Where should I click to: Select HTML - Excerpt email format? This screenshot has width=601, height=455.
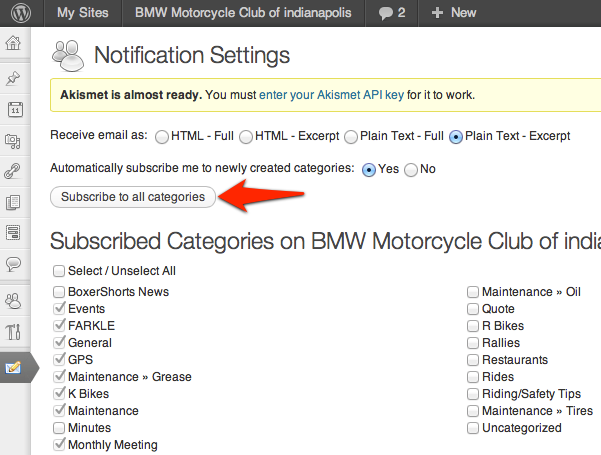tap(246, 137)
